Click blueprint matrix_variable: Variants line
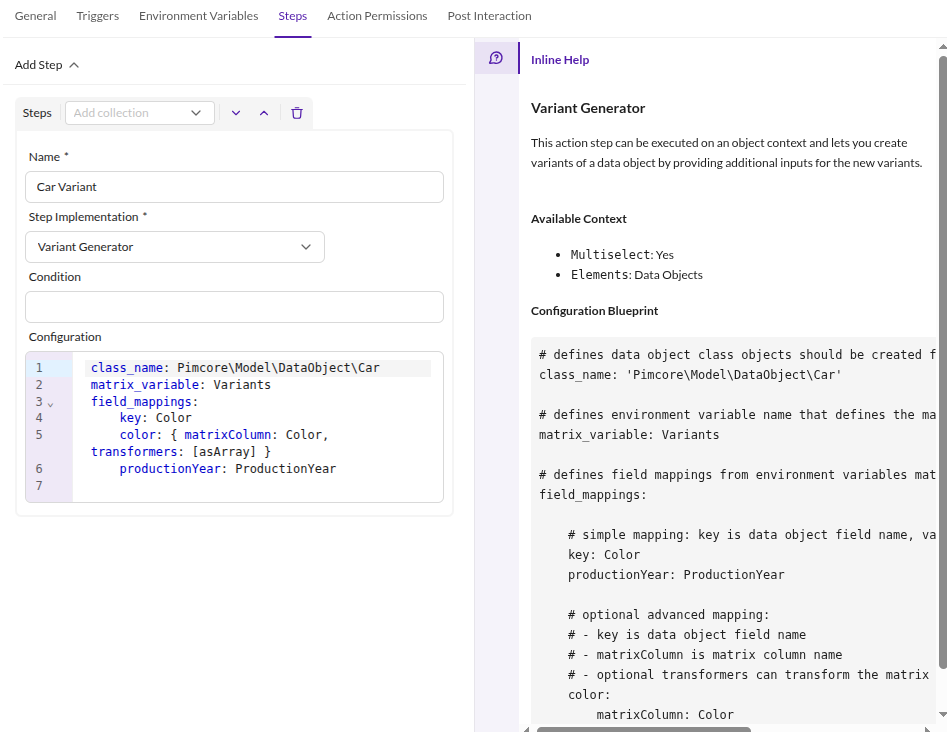Image resolution: width=947 pixels, height=732 pixels. 629,434
